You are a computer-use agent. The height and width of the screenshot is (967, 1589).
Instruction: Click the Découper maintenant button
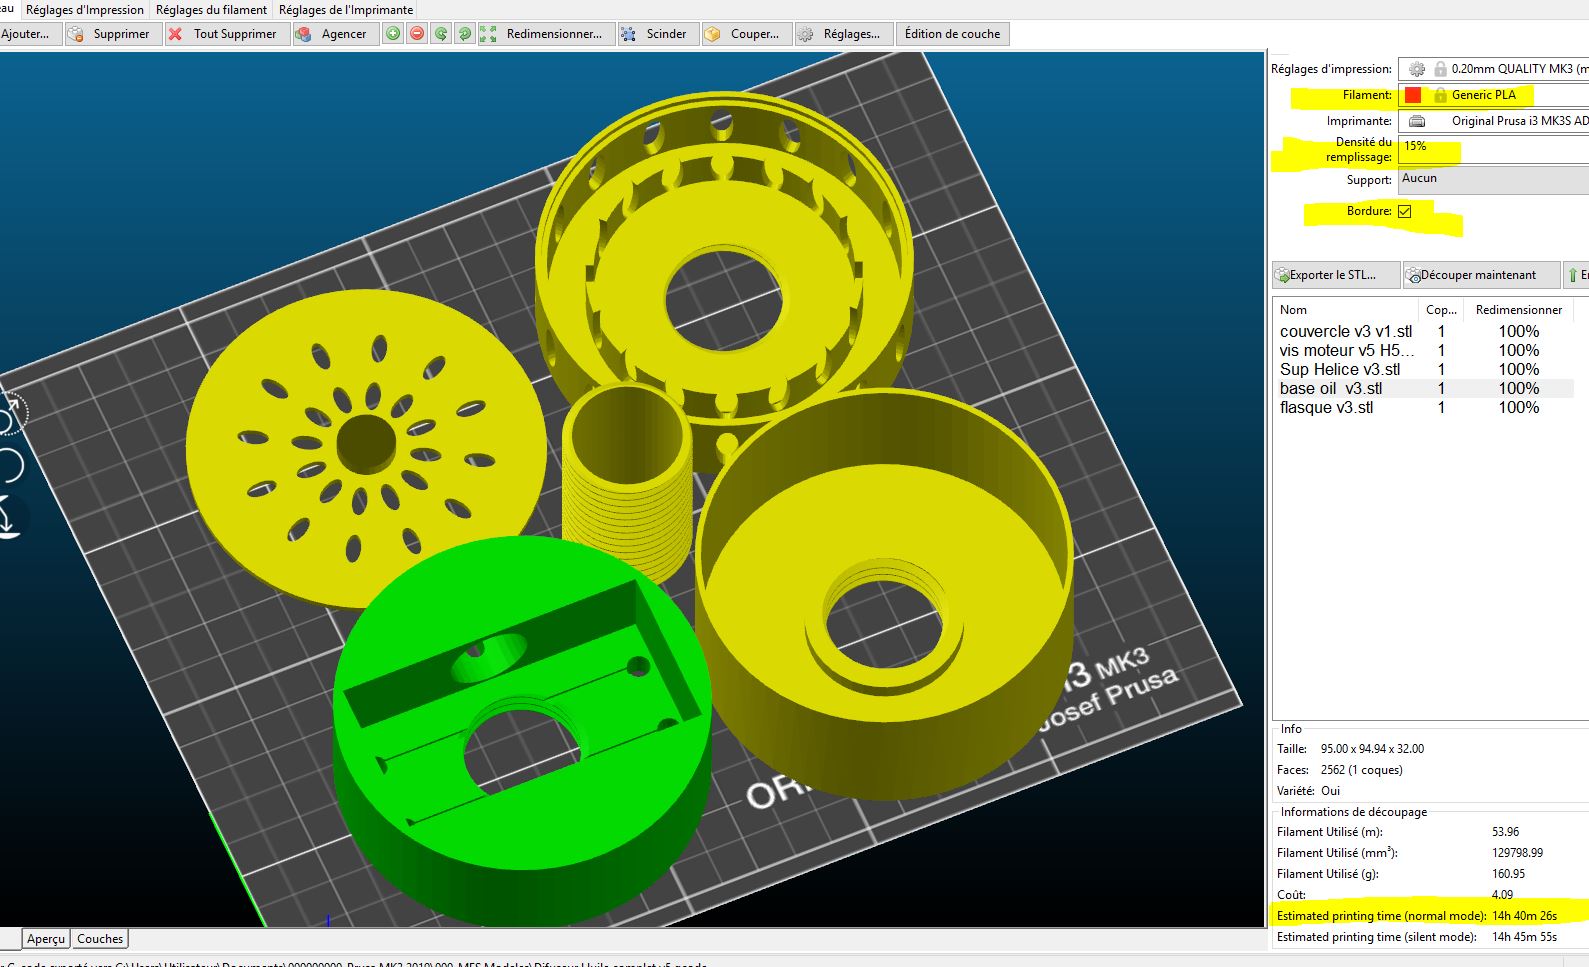tap(1481, 275)
